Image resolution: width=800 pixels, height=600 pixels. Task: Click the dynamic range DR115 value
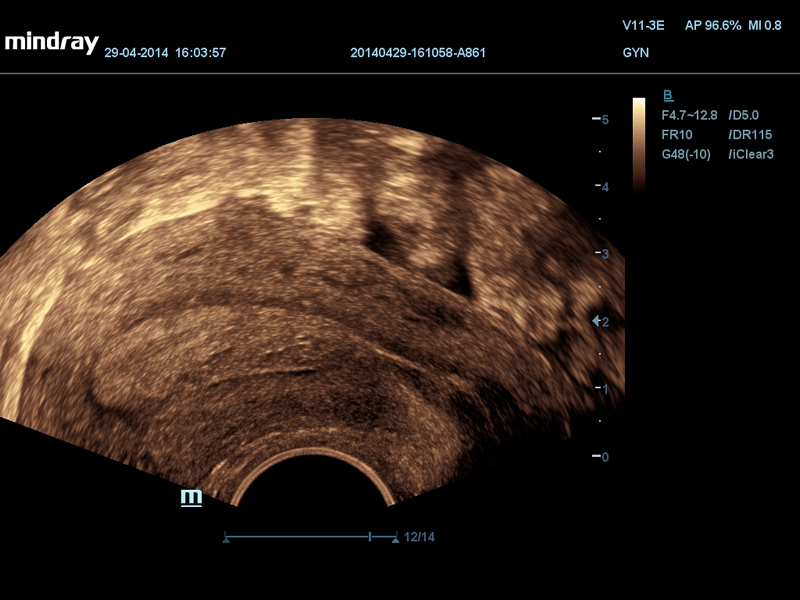(750, 135)
